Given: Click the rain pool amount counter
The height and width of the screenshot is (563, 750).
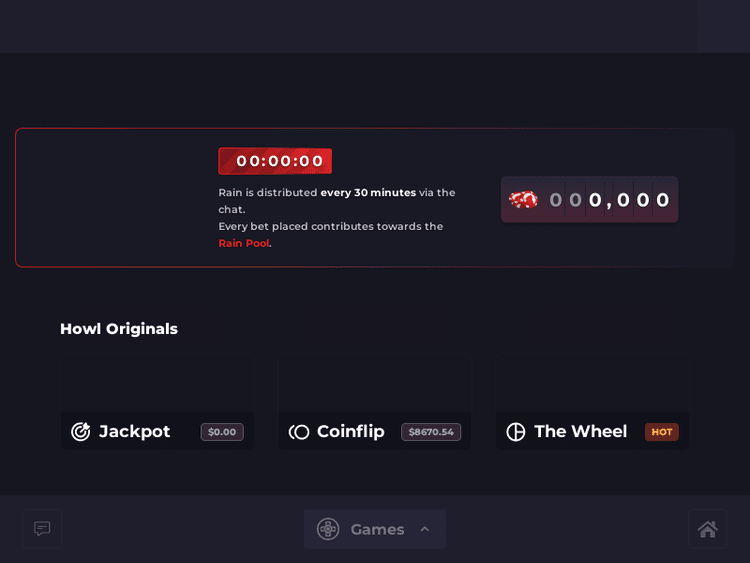Looking at the screenshot, I should [609, 200].
